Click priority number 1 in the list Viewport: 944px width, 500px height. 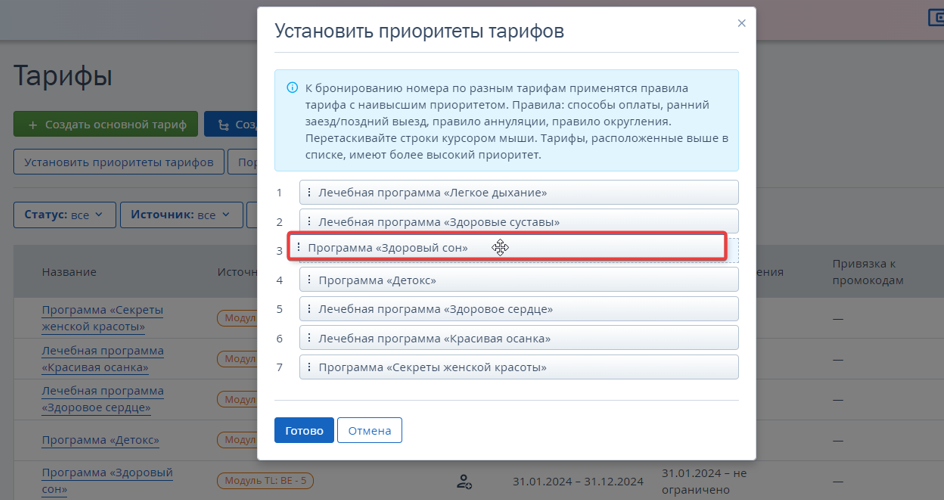pos(279,193)
